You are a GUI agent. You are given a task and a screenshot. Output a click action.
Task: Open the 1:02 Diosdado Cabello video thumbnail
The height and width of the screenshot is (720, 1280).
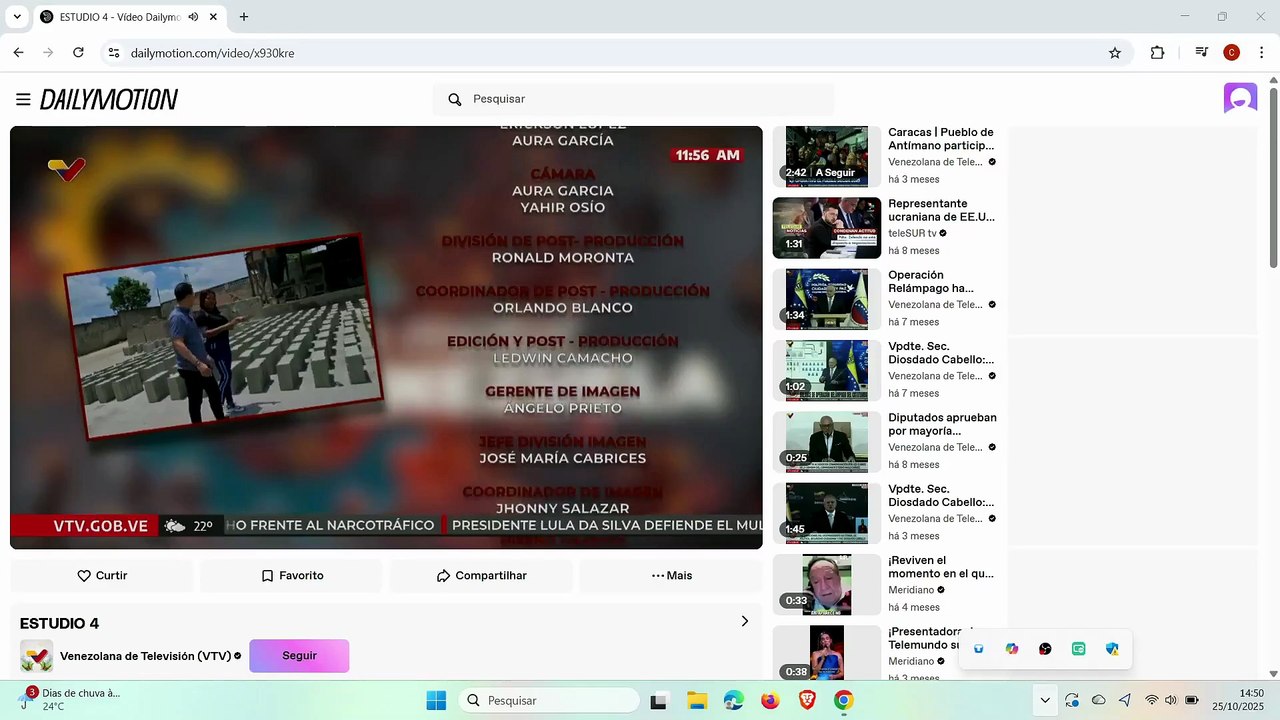pyautogui.click(x=827, y=371)
